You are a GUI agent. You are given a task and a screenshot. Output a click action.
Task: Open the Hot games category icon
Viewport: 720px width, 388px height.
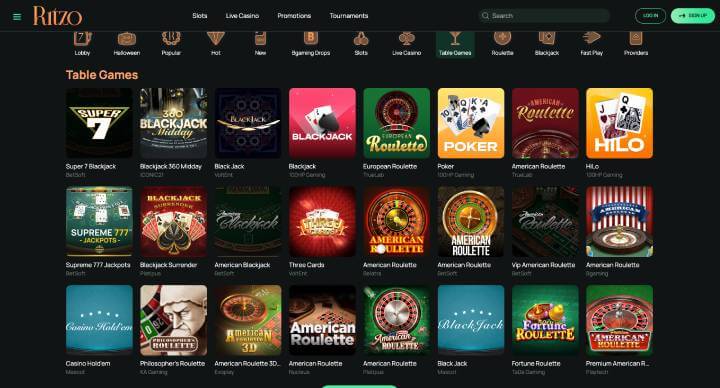click(x=215, y=39)
